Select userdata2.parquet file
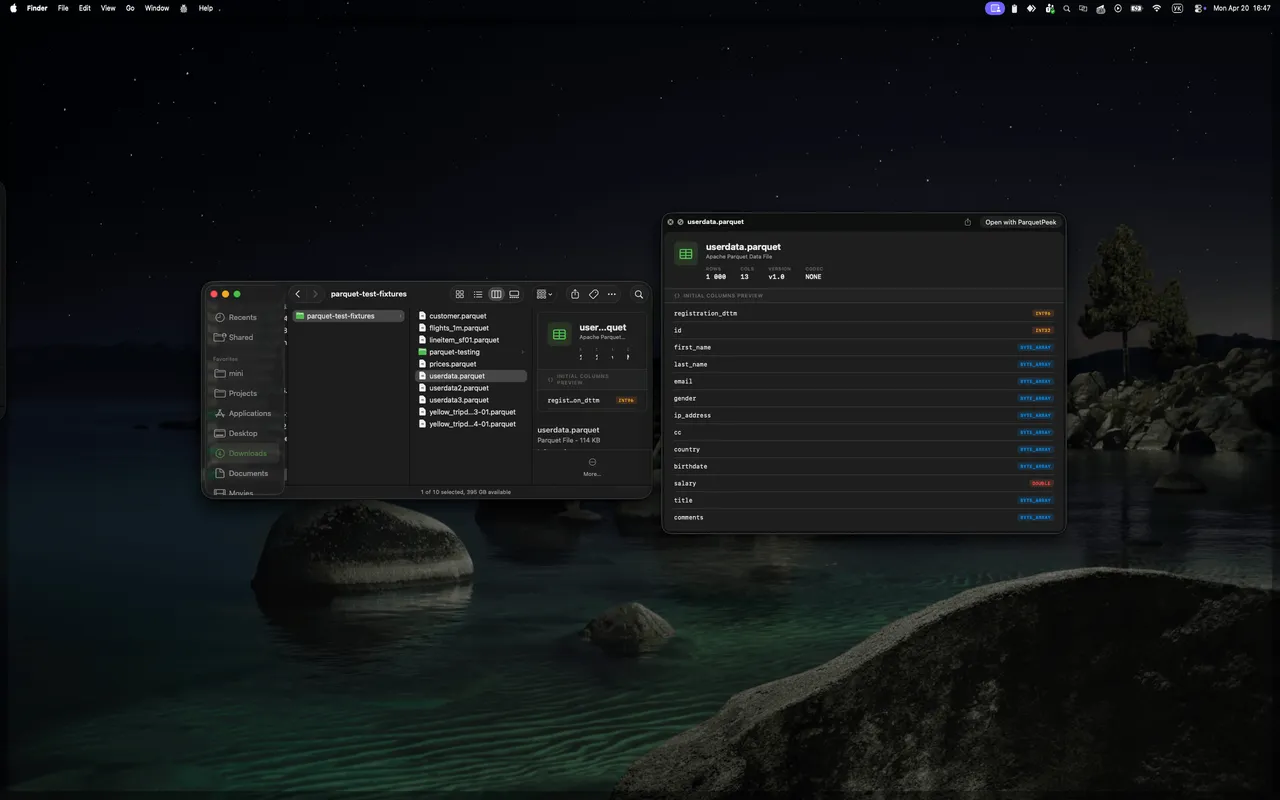This screenshot has width=1280, height=800. pos(470,388)
